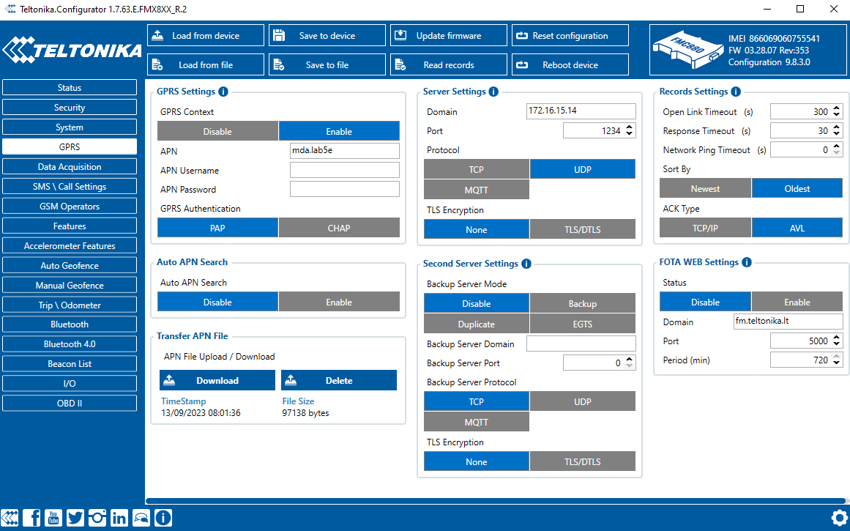
Task: Adjust the server Port 1234 stepper
Action: tap(629, 131)
